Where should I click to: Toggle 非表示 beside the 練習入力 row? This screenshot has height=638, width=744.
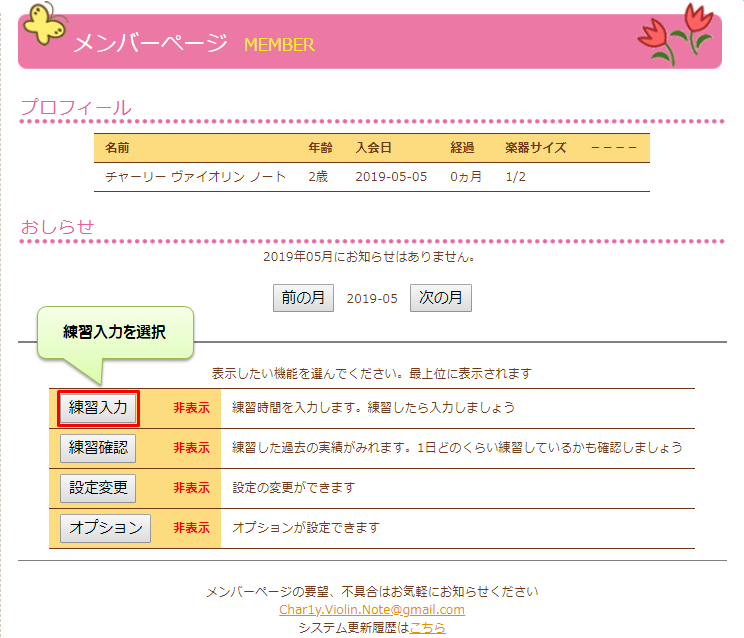coord(191,408)
